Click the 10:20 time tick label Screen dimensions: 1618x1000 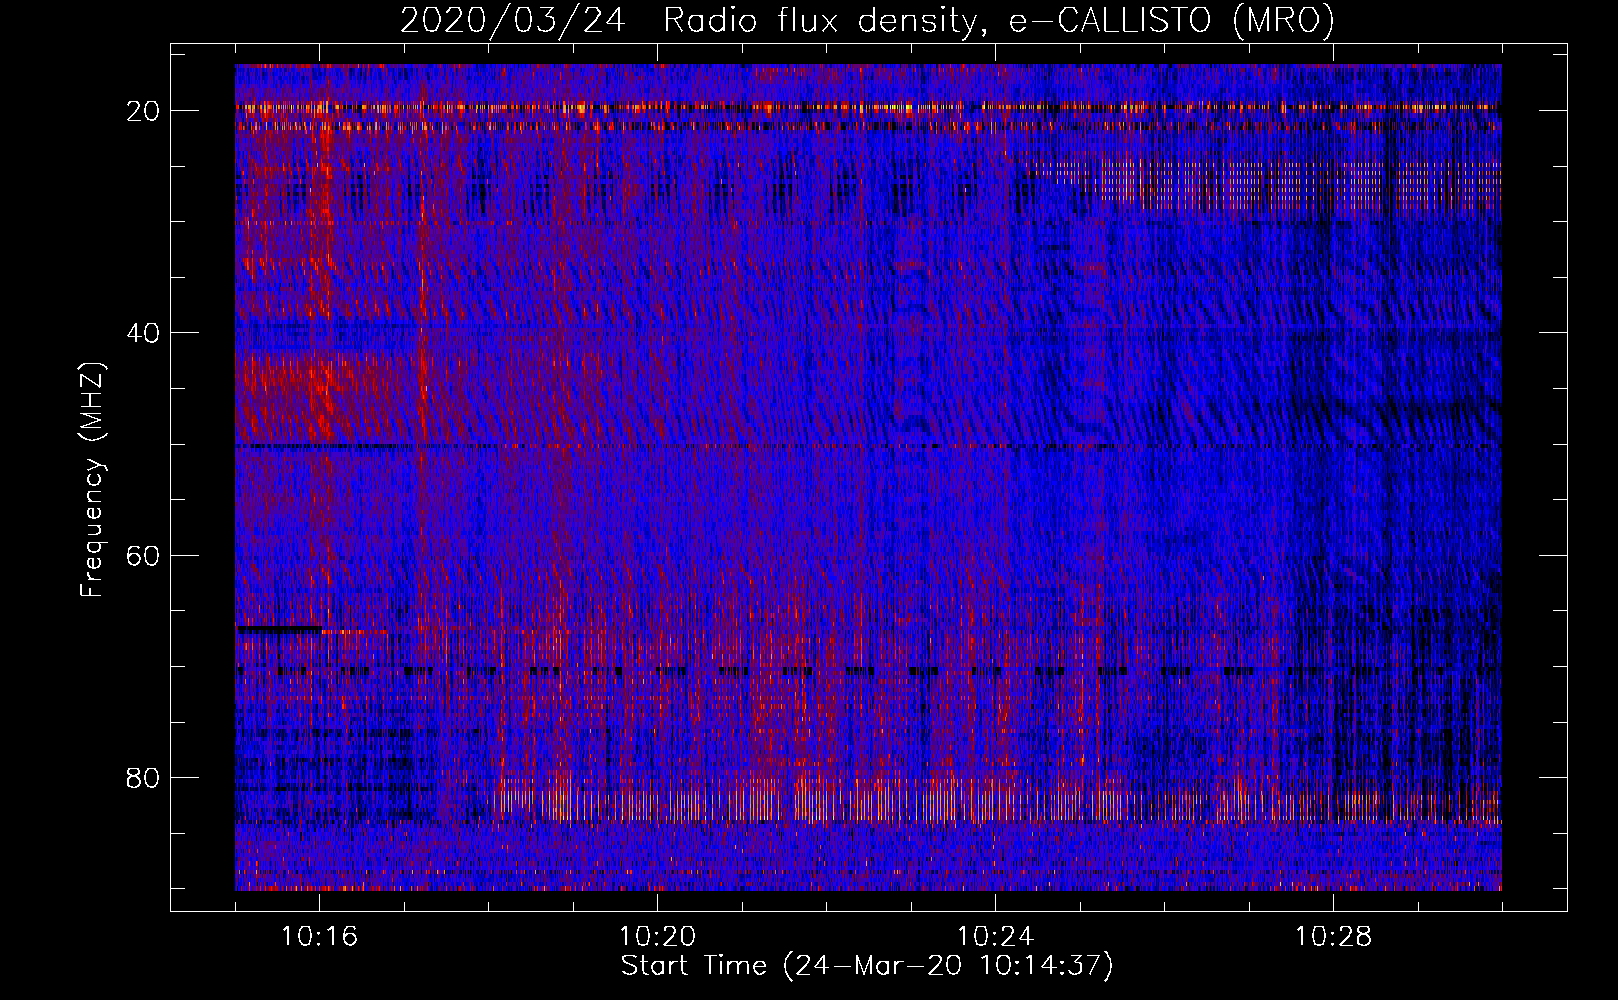point(657,937)
